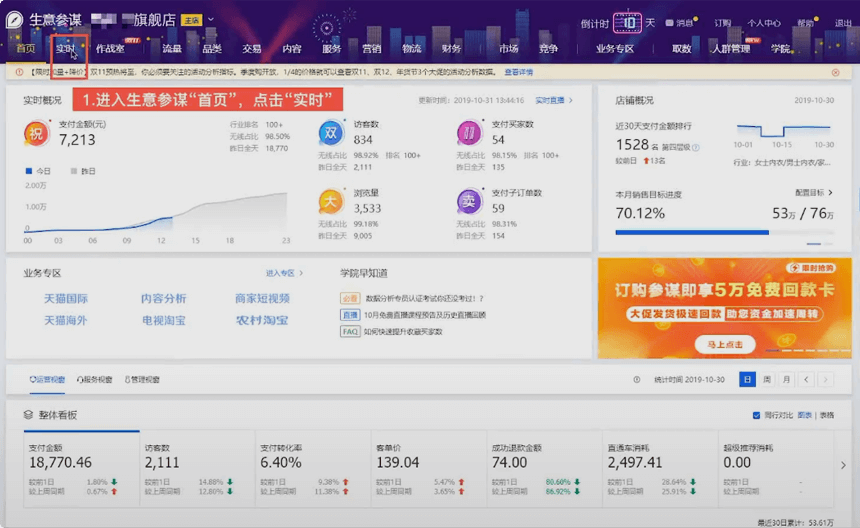Image resolution: width=860 pixels, height=528 pixels.
Task: Toggle the 同行对比 checkbox
Action: (756, 415)
